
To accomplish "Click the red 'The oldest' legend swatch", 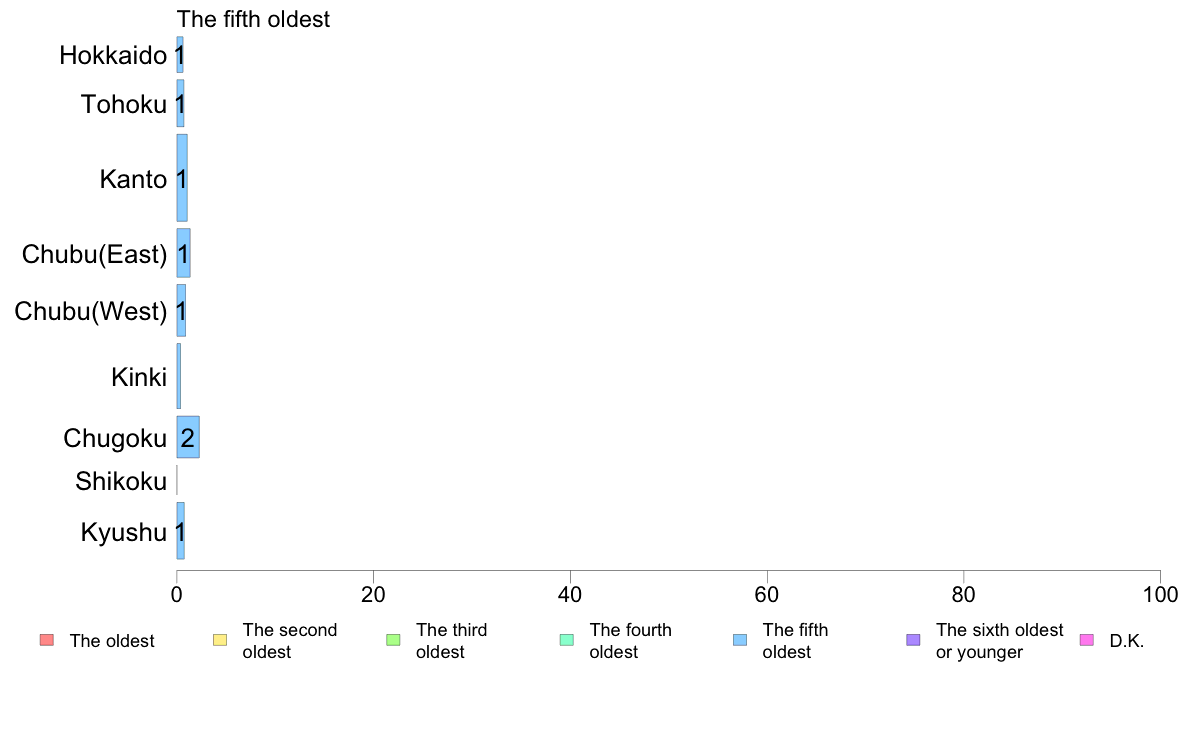I will [x=47, y=640].
